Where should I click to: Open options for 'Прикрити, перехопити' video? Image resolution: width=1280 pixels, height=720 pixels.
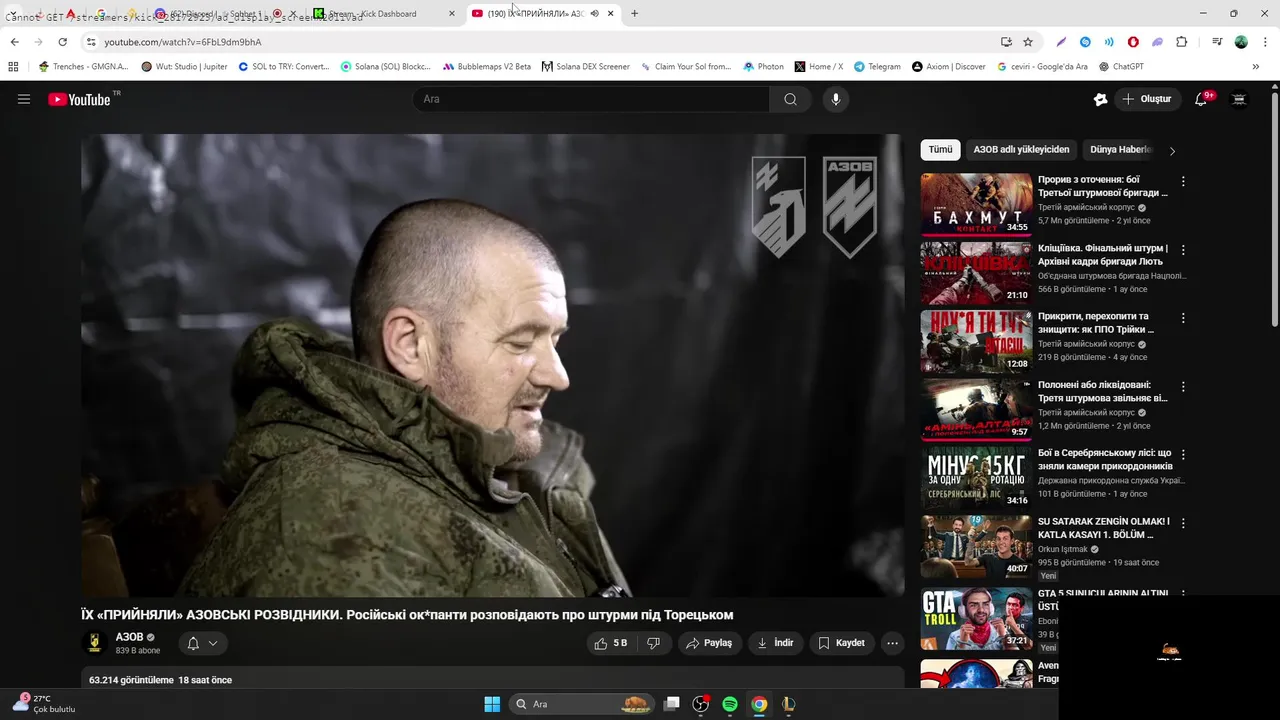coord(1183,318)
